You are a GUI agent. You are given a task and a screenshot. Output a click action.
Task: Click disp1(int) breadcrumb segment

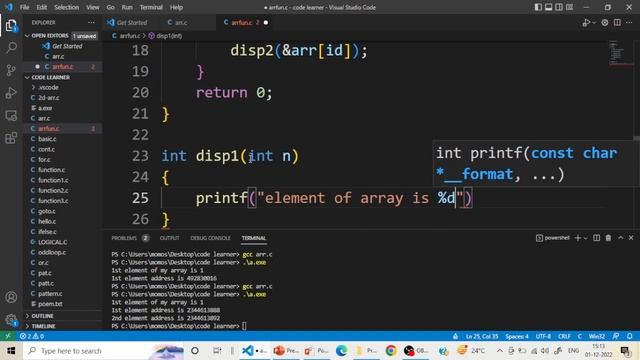click(166, 36)
